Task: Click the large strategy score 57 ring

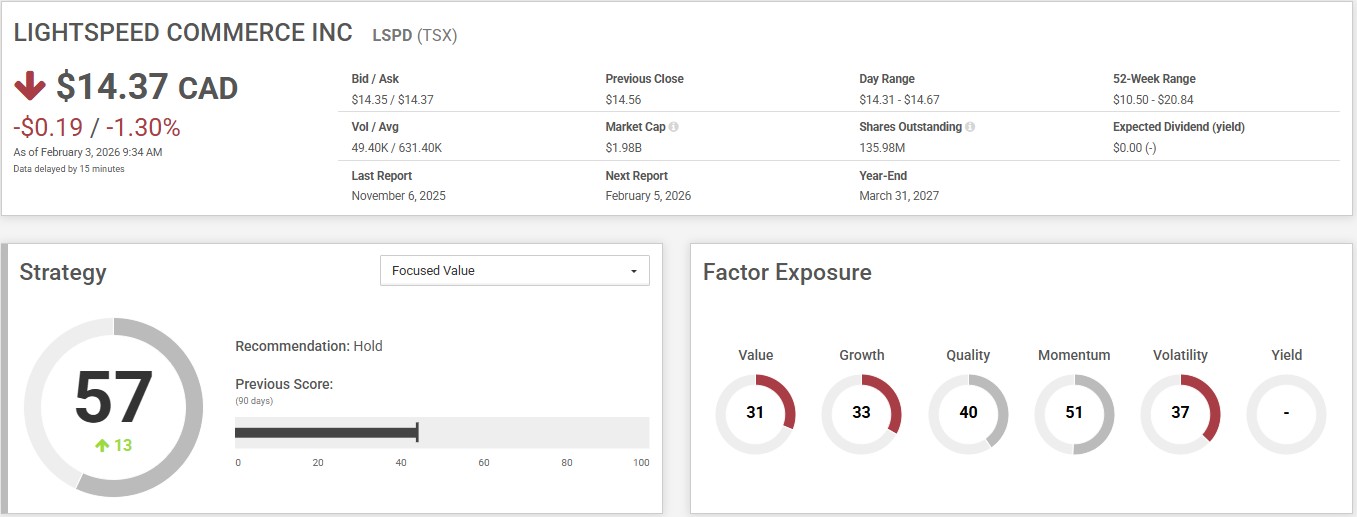Action: 113,406
